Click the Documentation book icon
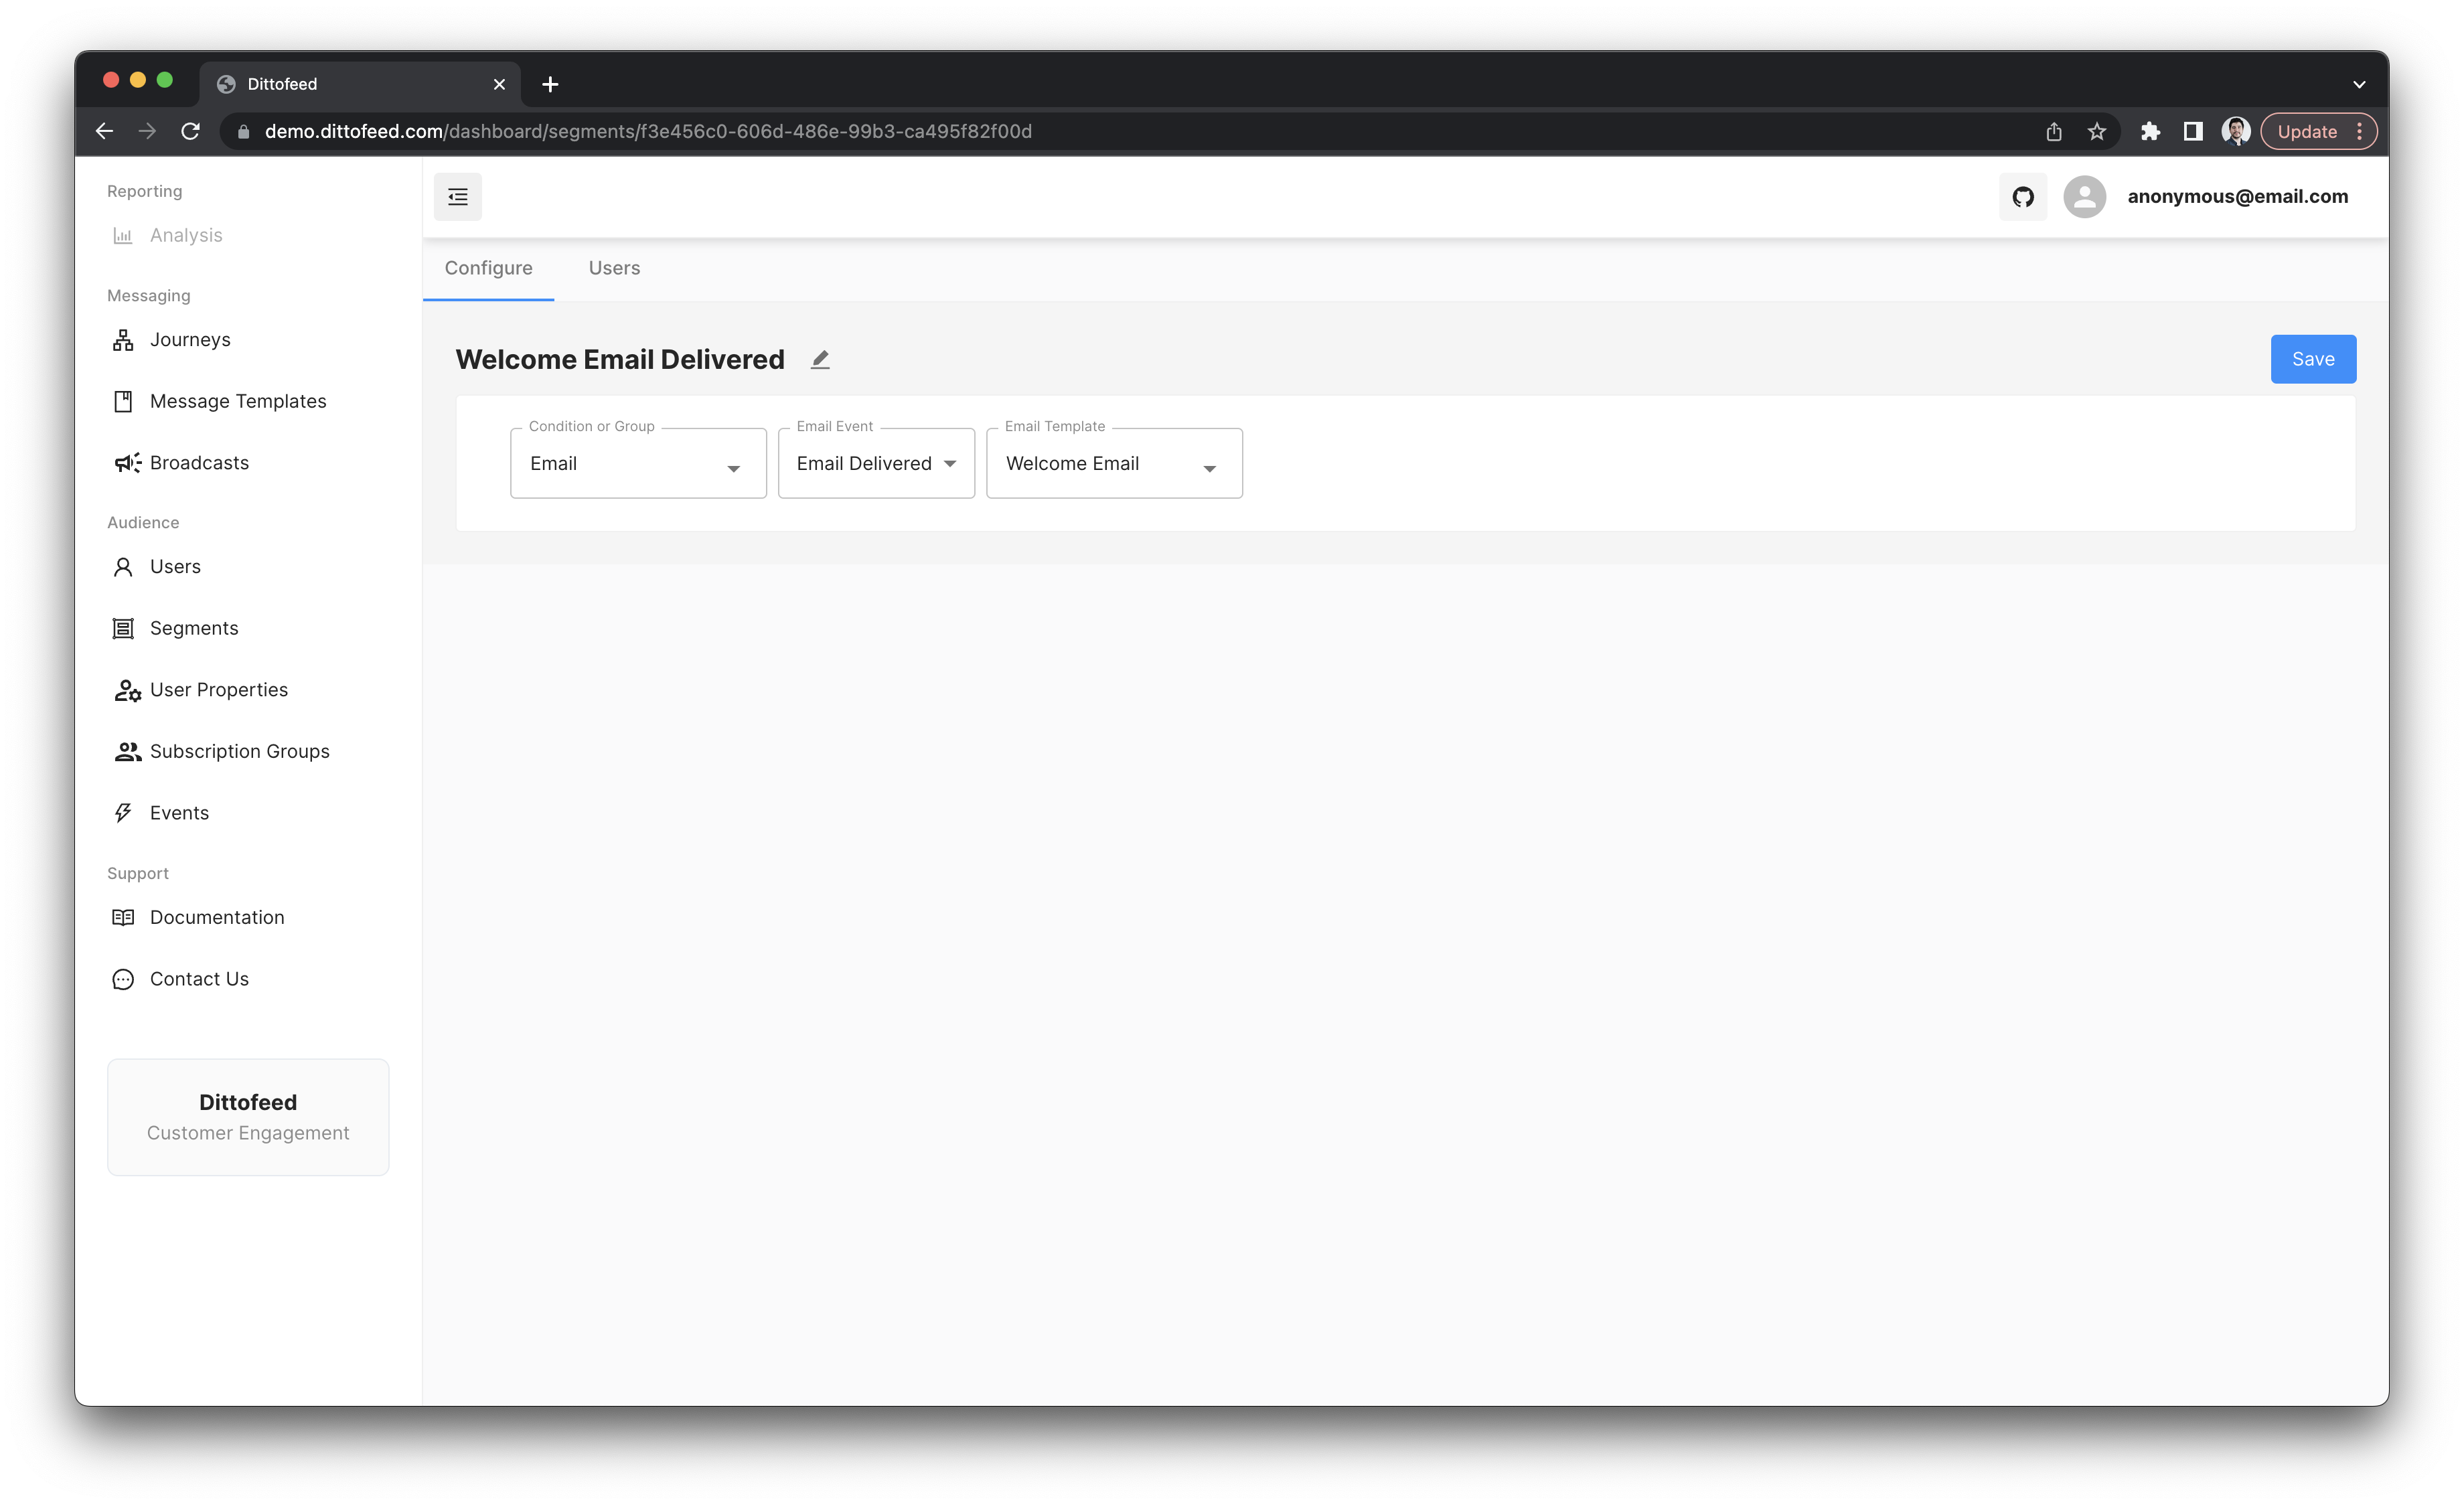 tap(123, 917)
